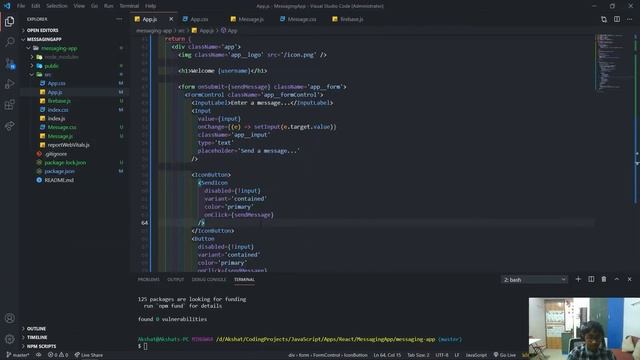Expand the node_modules folder
The image size is (640, 360).
pos(61,57)
